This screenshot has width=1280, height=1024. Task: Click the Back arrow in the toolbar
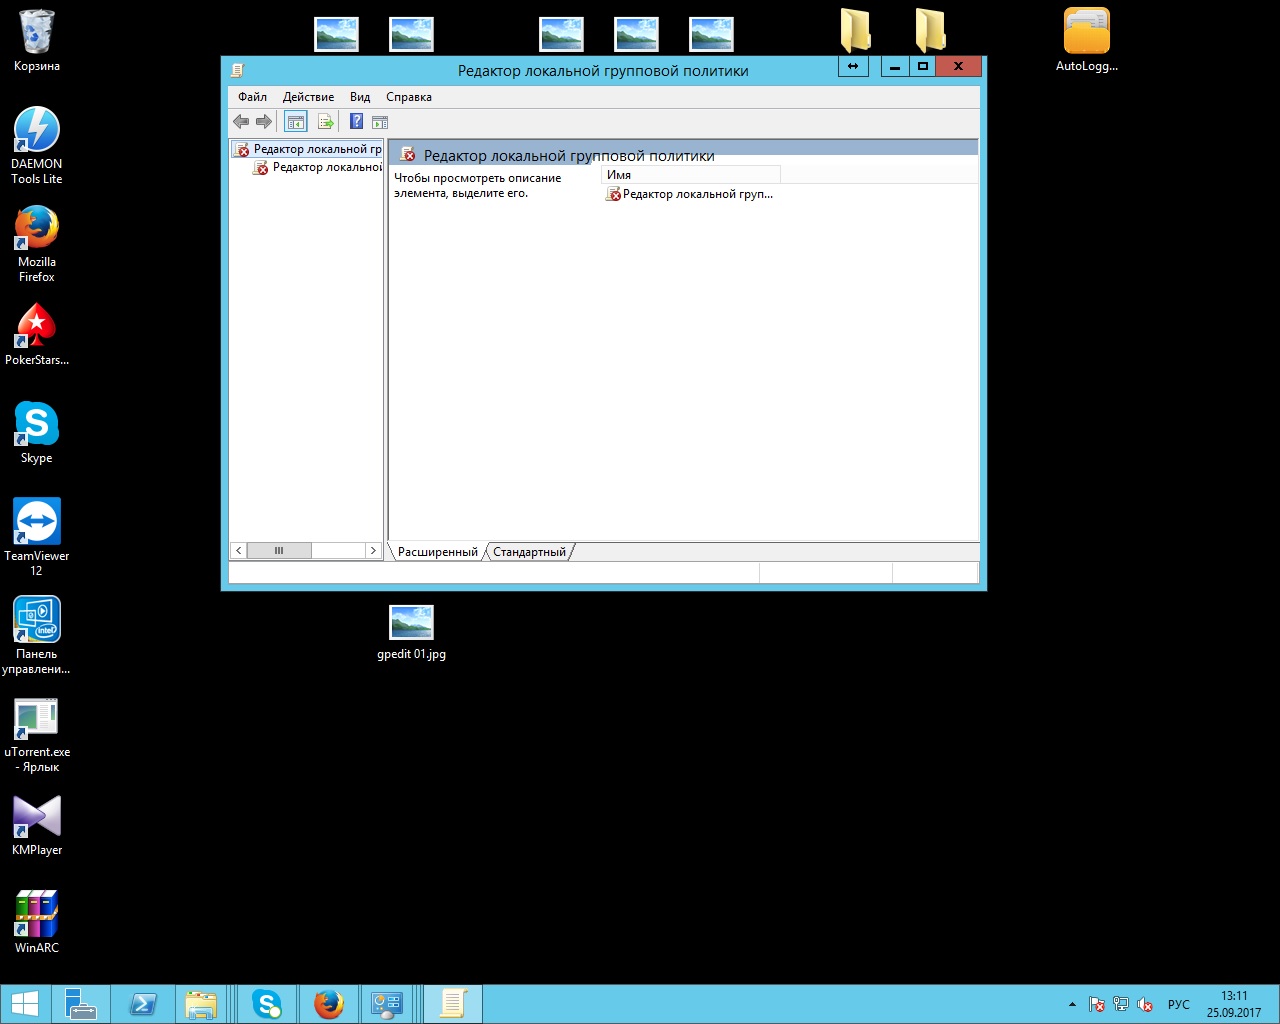(241, 122)
